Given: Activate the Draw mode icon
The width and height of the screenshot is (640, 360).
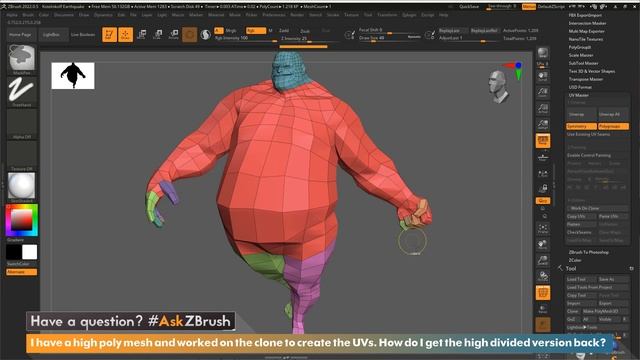Looking at the screenshot, I should click(125, 35).
